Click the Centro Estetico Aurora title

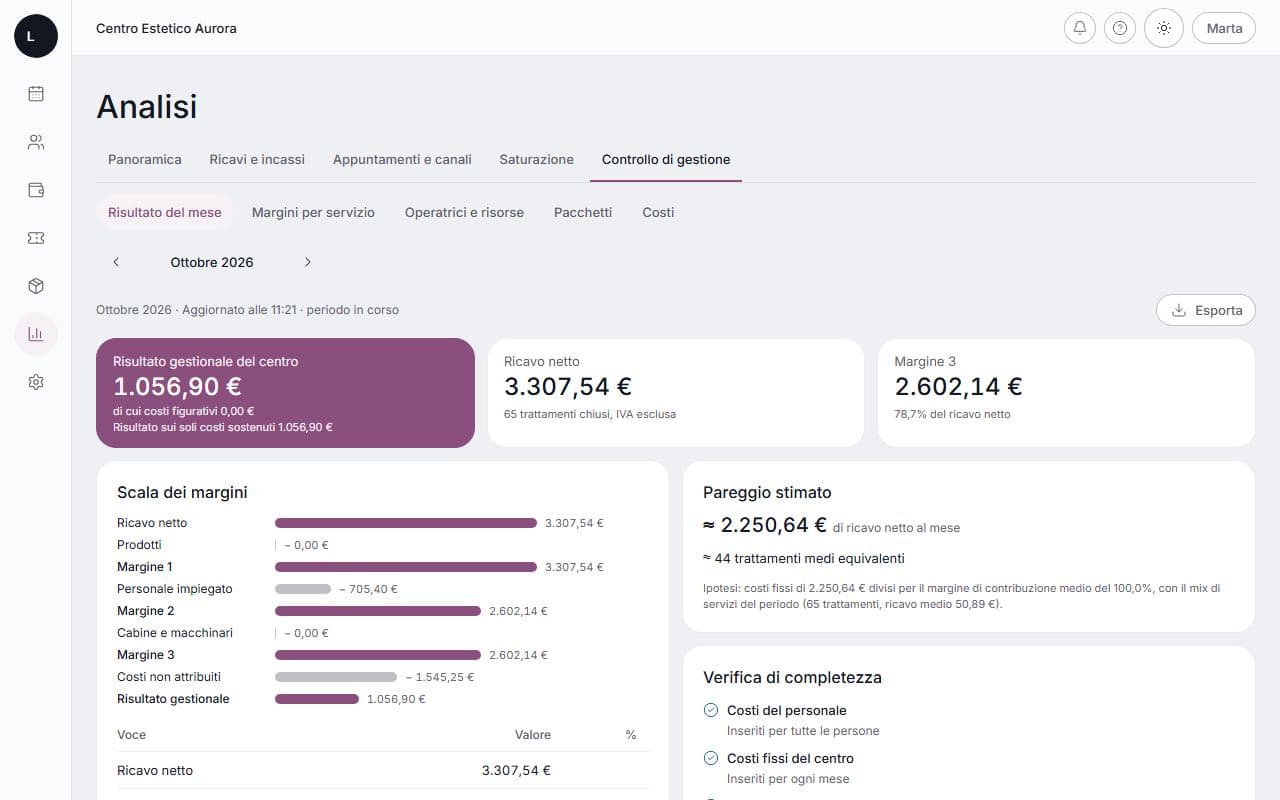pos(166,28)
